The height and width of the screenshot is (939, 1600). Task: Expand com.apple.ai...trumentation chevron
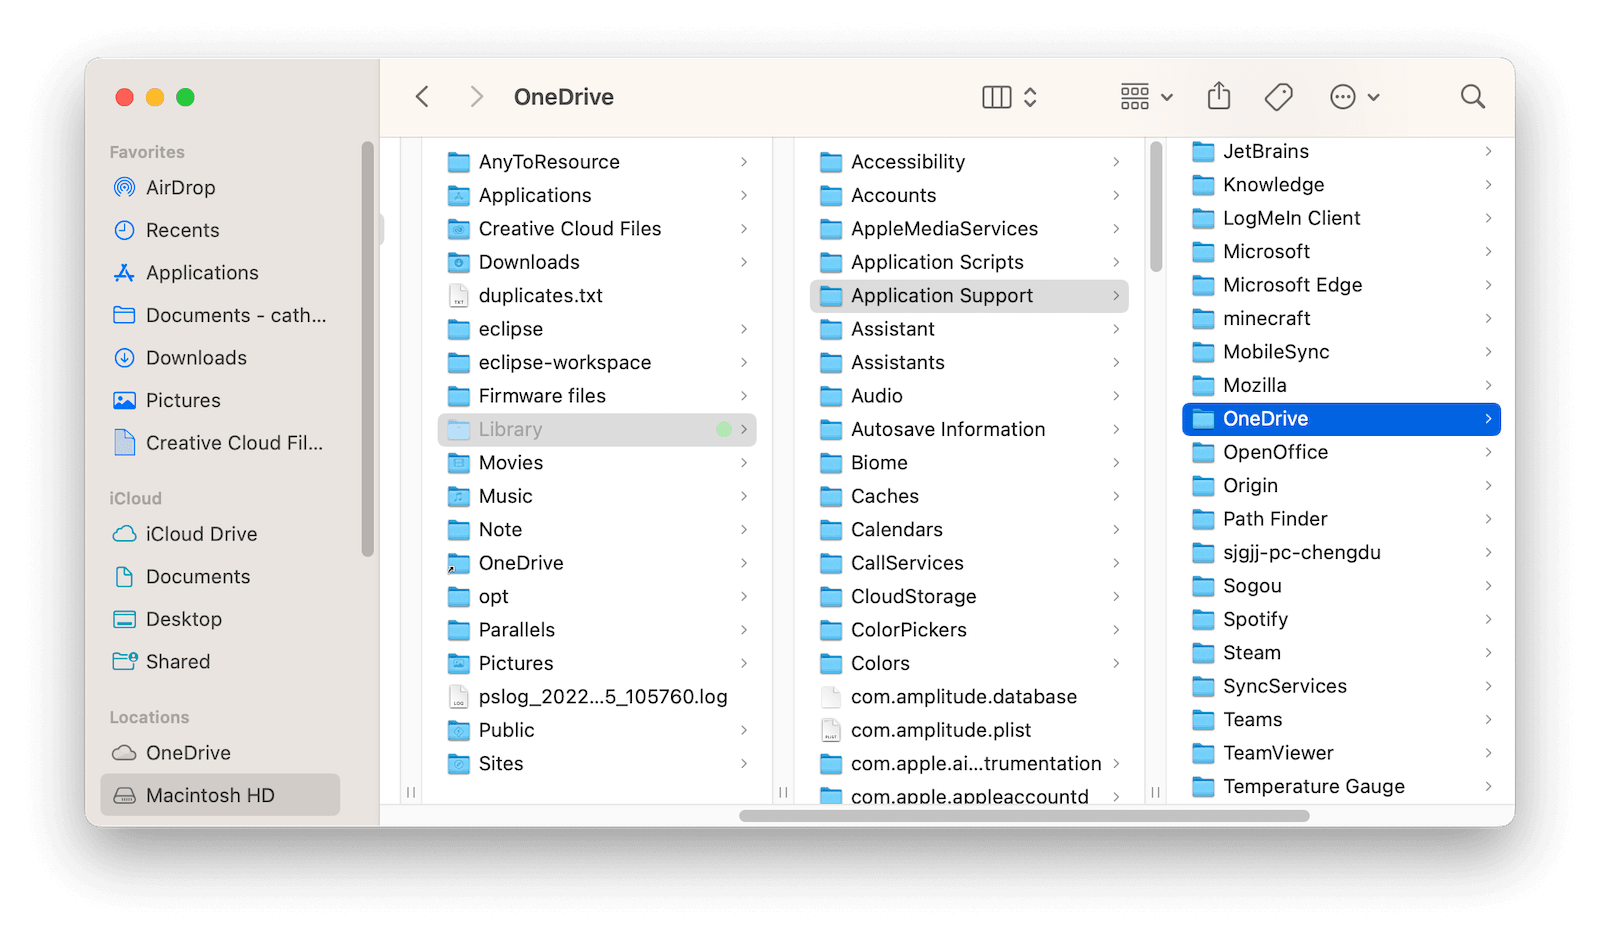point(1116,764)
